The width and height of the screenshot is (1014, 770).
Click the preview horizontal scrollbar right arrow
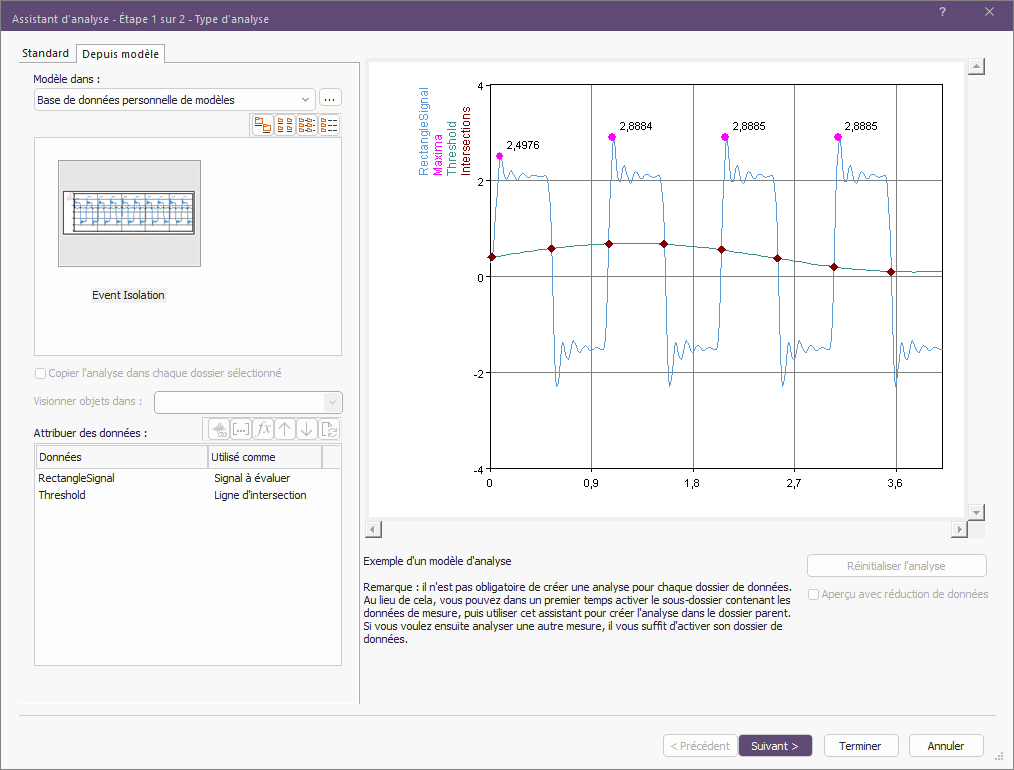pos(959,529)
